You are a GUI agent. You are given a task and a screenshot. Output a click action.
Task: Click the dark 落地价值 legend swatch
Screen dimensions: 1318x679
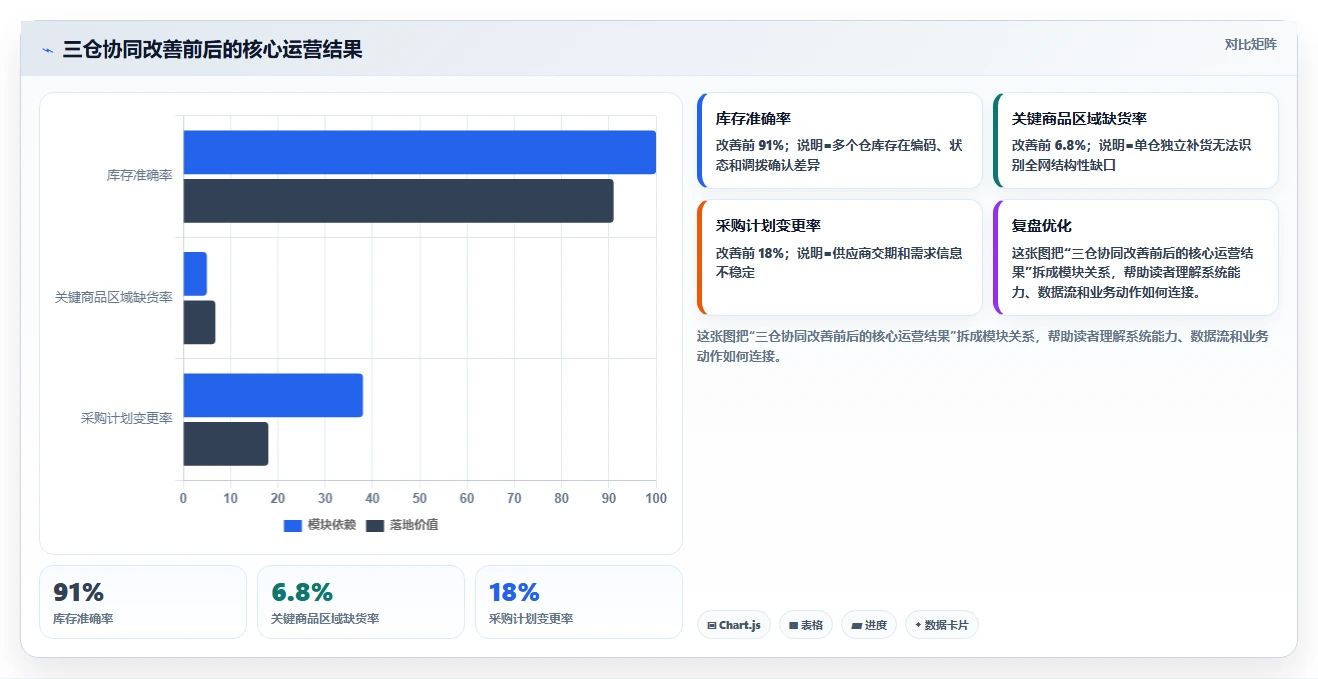(x=375, y=526)
